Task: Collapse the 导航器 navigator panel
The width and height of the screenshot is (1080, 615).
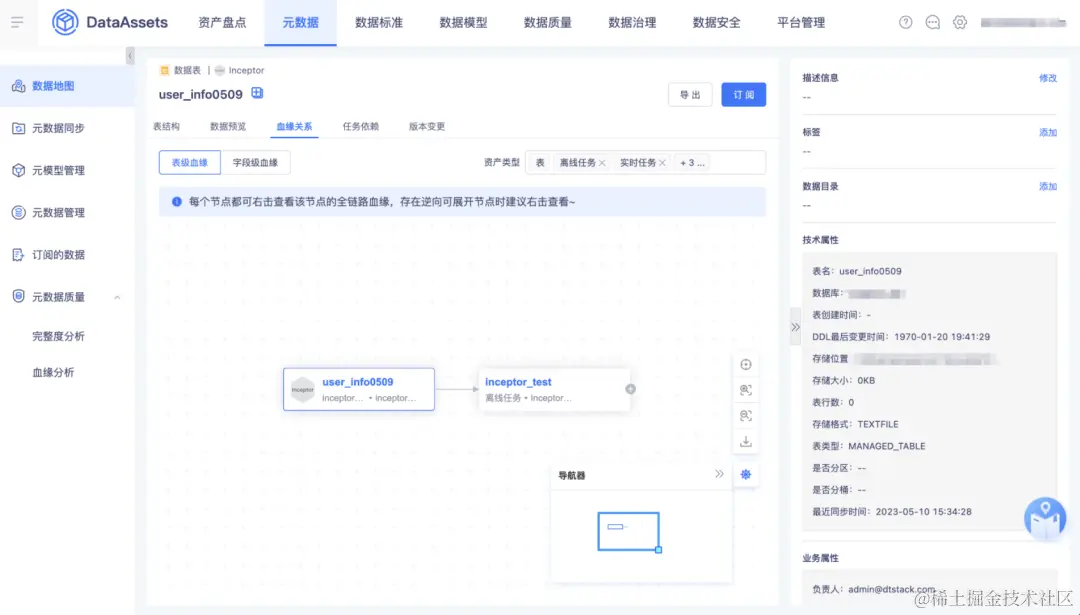Action: pos(719,474)
